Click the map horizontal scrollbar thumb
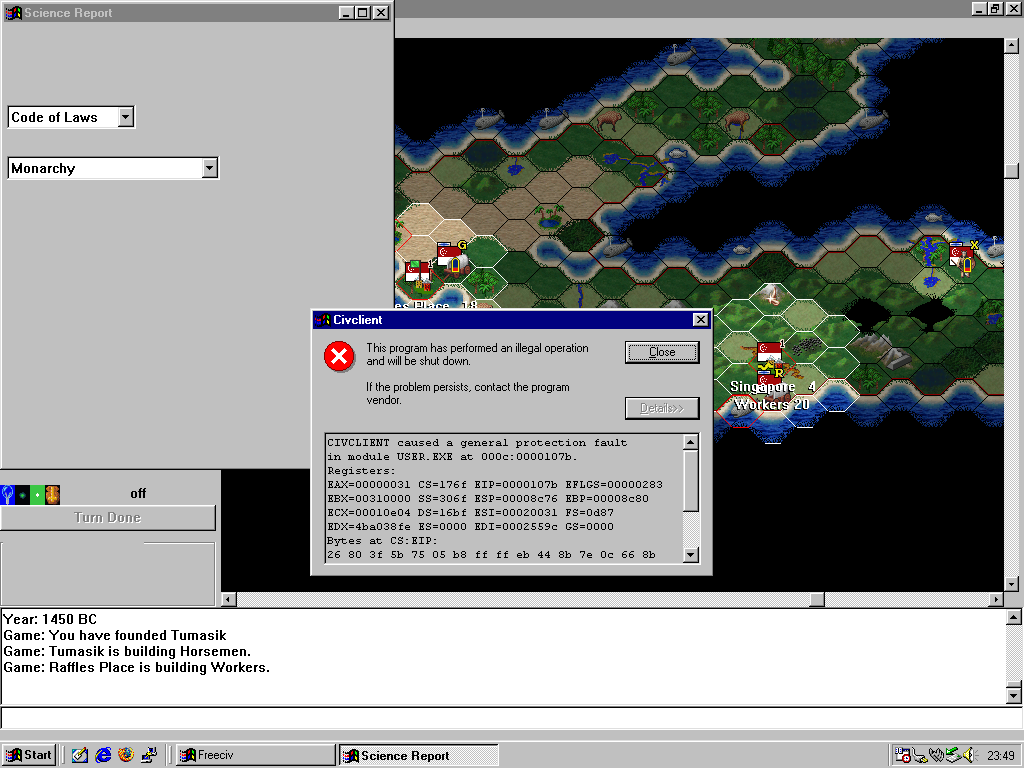The height and width of the screenshot is (768, 1024). pyautogui.click(x=817, y=599)
